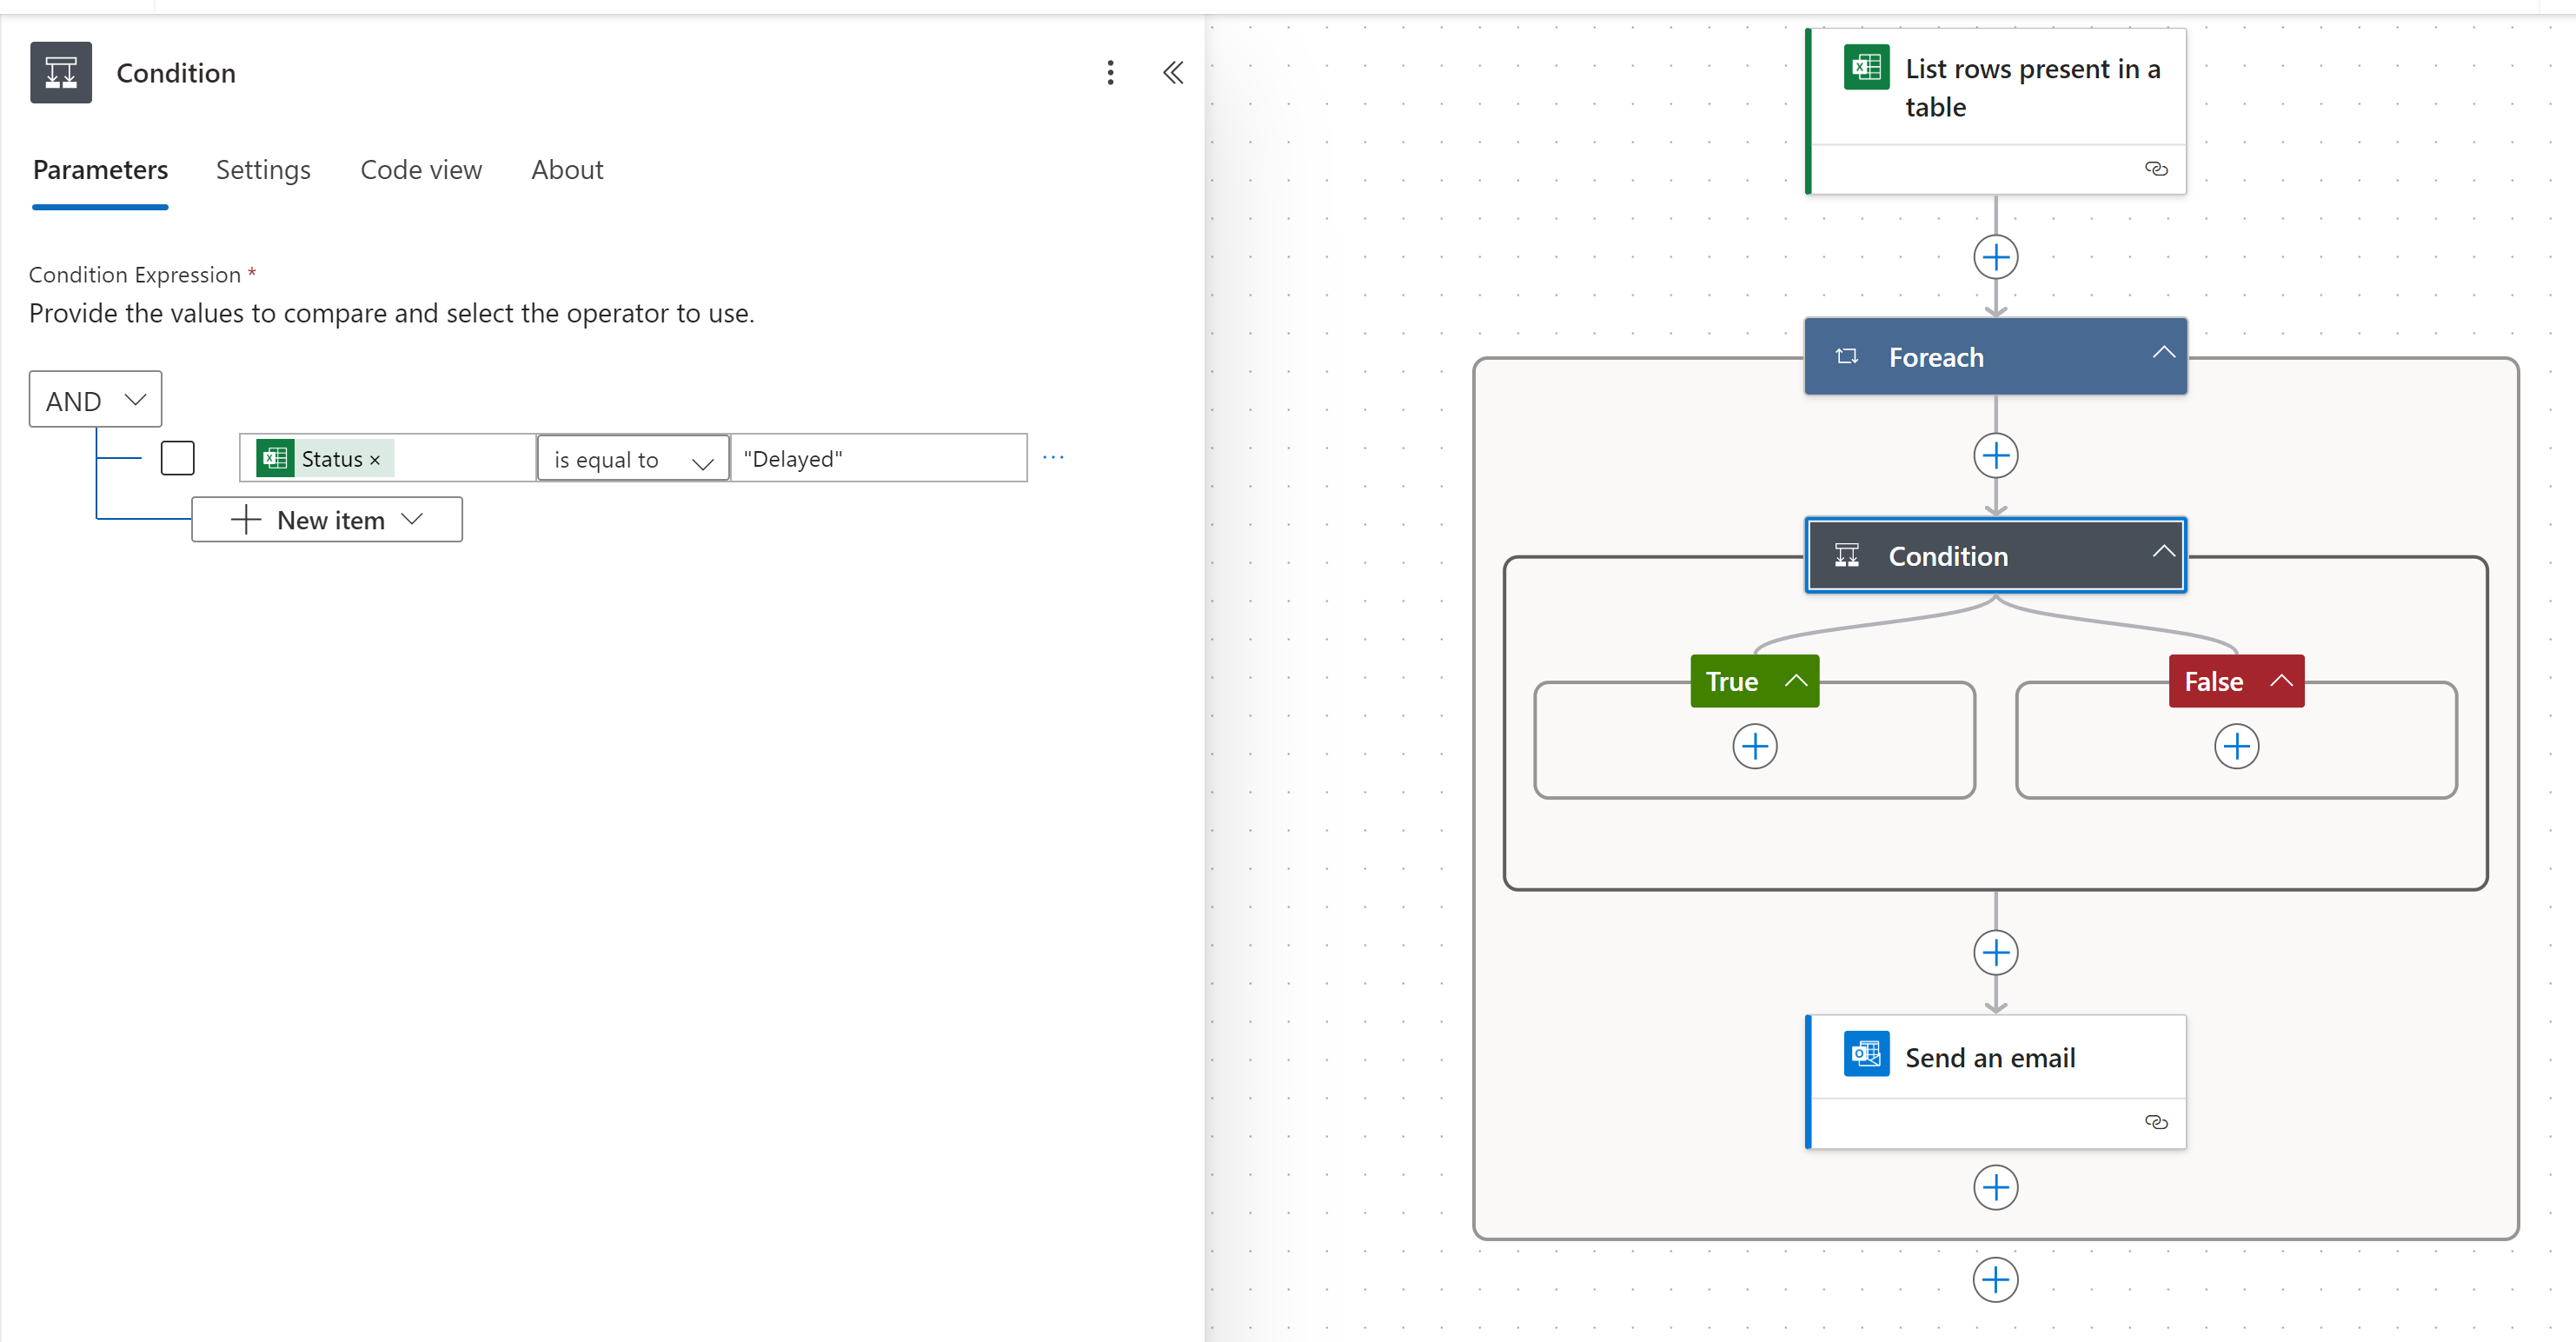Insert step between List rows and Foreach
Image resolution: width=2576 pixels, height=1342 pixels.
pos(1995,257)
